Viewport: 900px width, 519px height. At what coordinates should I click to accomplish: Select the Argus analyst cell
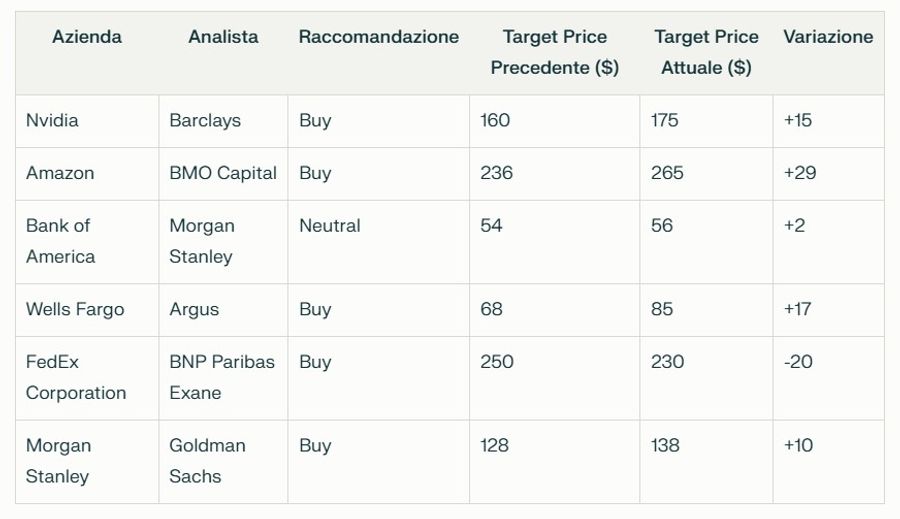(194, 309)
